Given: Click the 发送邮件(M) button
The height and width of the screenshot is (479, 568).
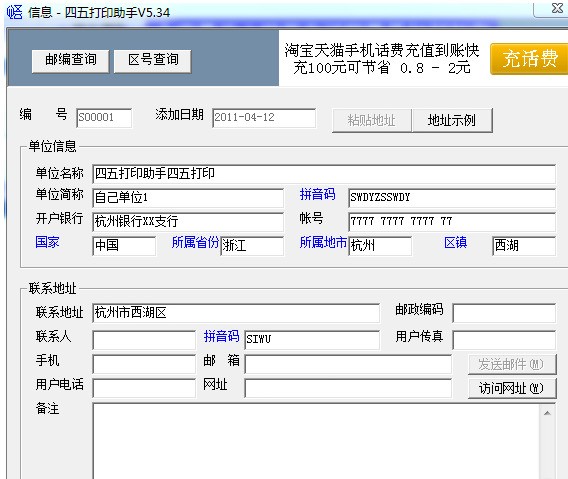Looking at the screenshot, I should point(512,364).
